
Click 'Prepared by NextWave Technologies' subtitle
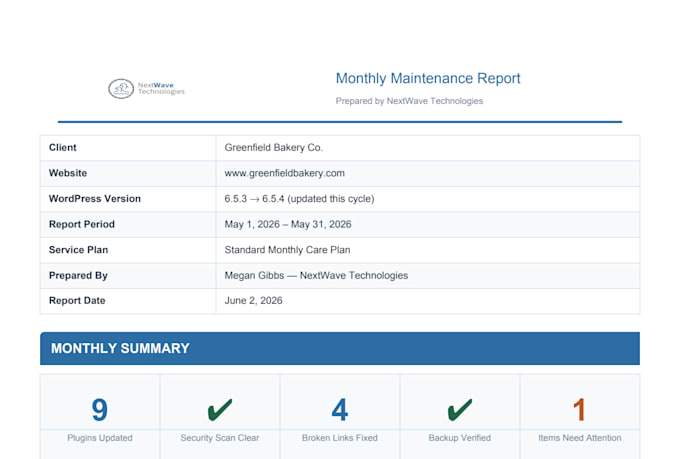(409, 101)
